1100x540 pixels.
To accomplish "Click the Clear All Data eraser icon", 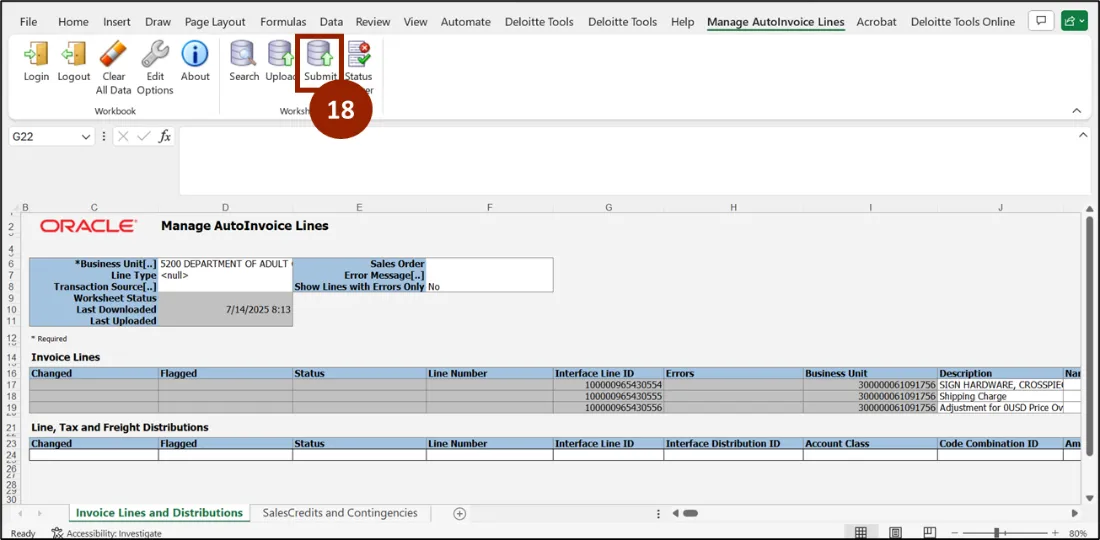I will [x=113, y=55].
